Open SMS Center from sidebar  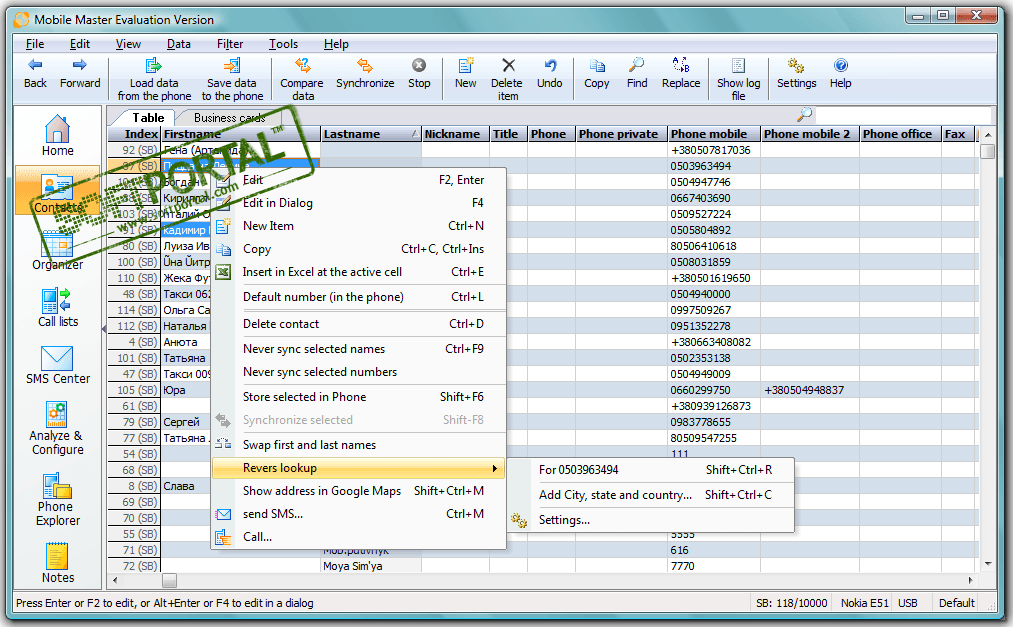(58, 365)
